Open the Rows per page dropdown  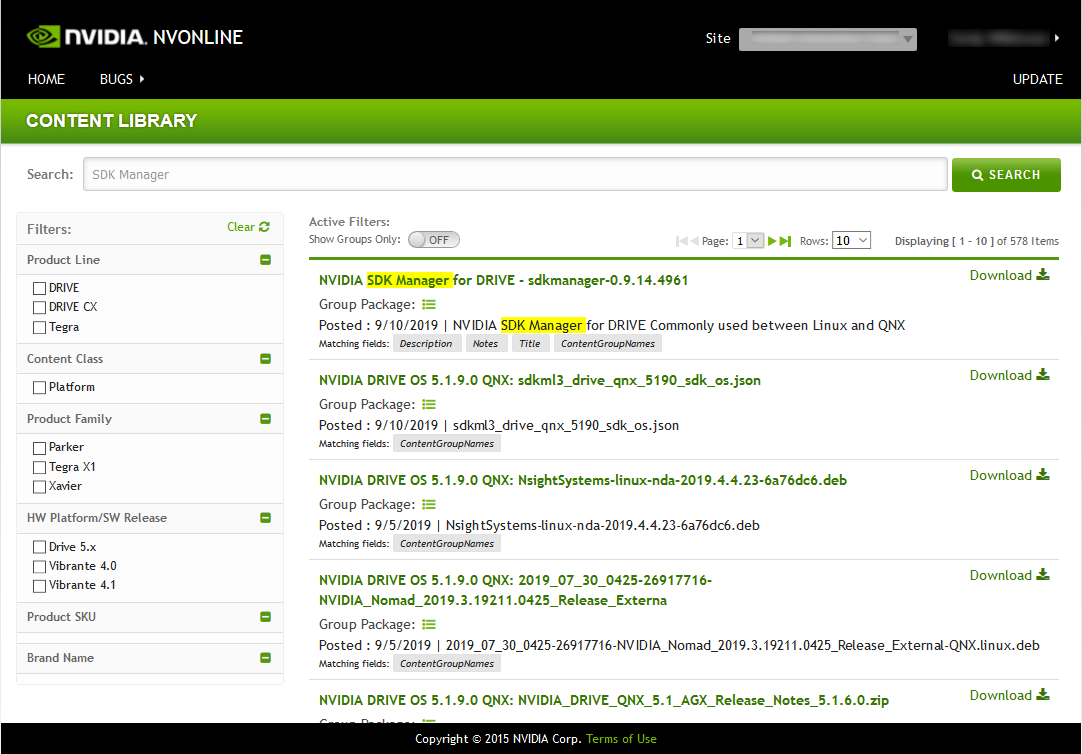(x=851, y=241)
